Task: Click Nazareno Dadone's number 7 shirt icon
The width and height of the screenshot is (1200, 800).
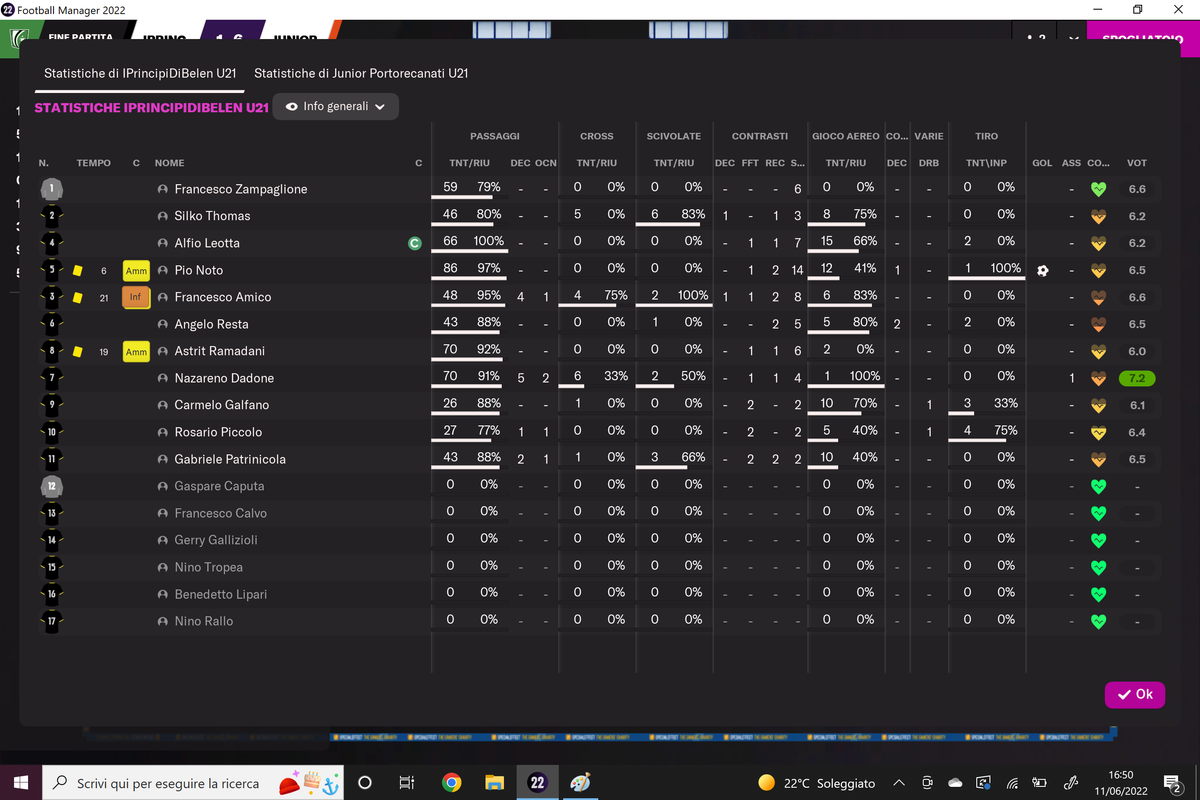Action: click(x=51, y=378)
